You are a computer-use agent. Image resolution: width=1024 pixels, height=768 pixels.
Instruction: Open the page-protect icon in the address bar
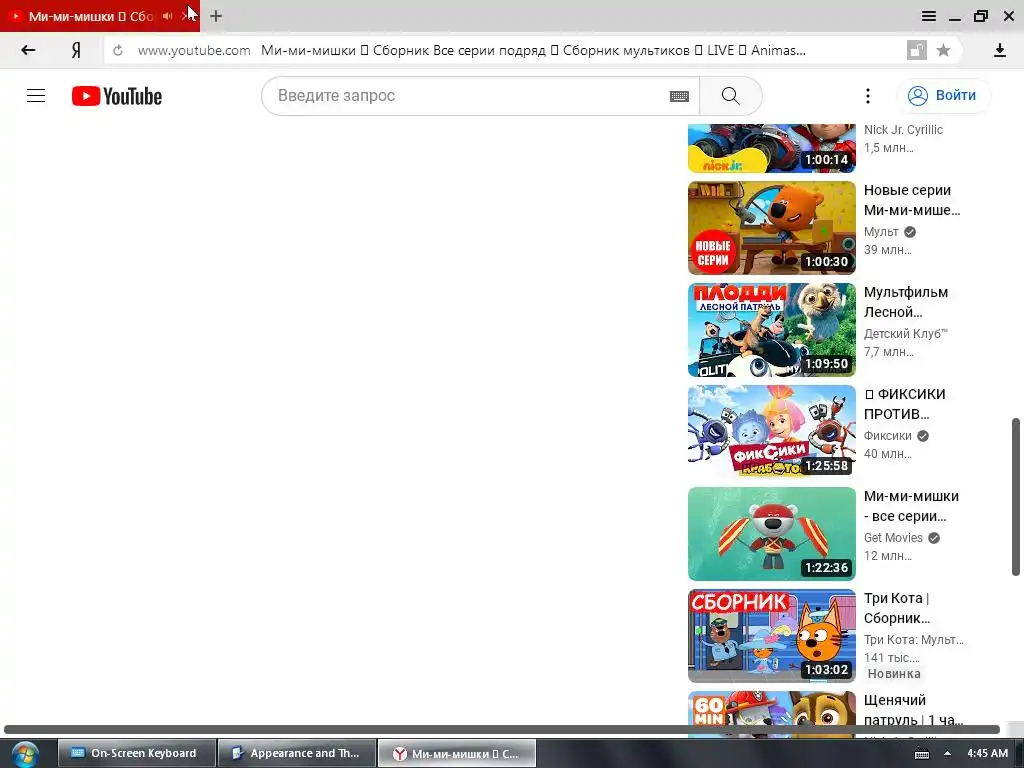pos(916,50)
